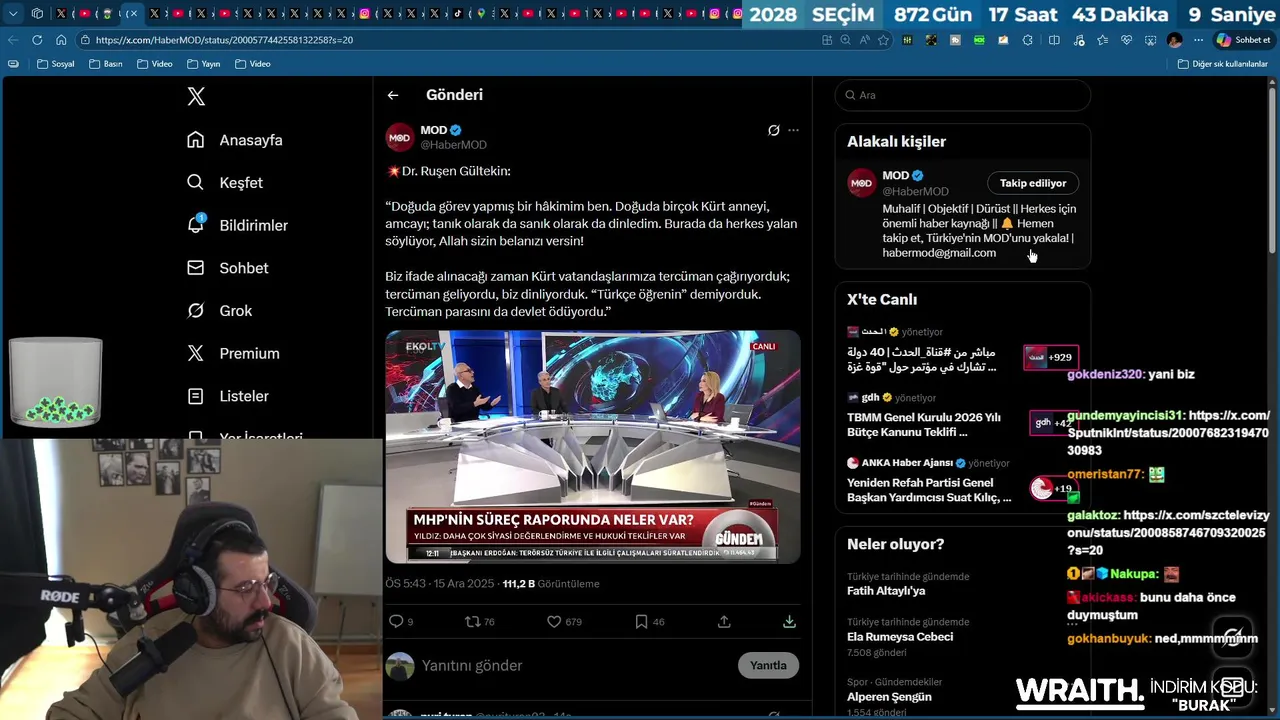Screen dimensions: 1280x720
Task: Click the Ara search box
Action: point(963,95)
